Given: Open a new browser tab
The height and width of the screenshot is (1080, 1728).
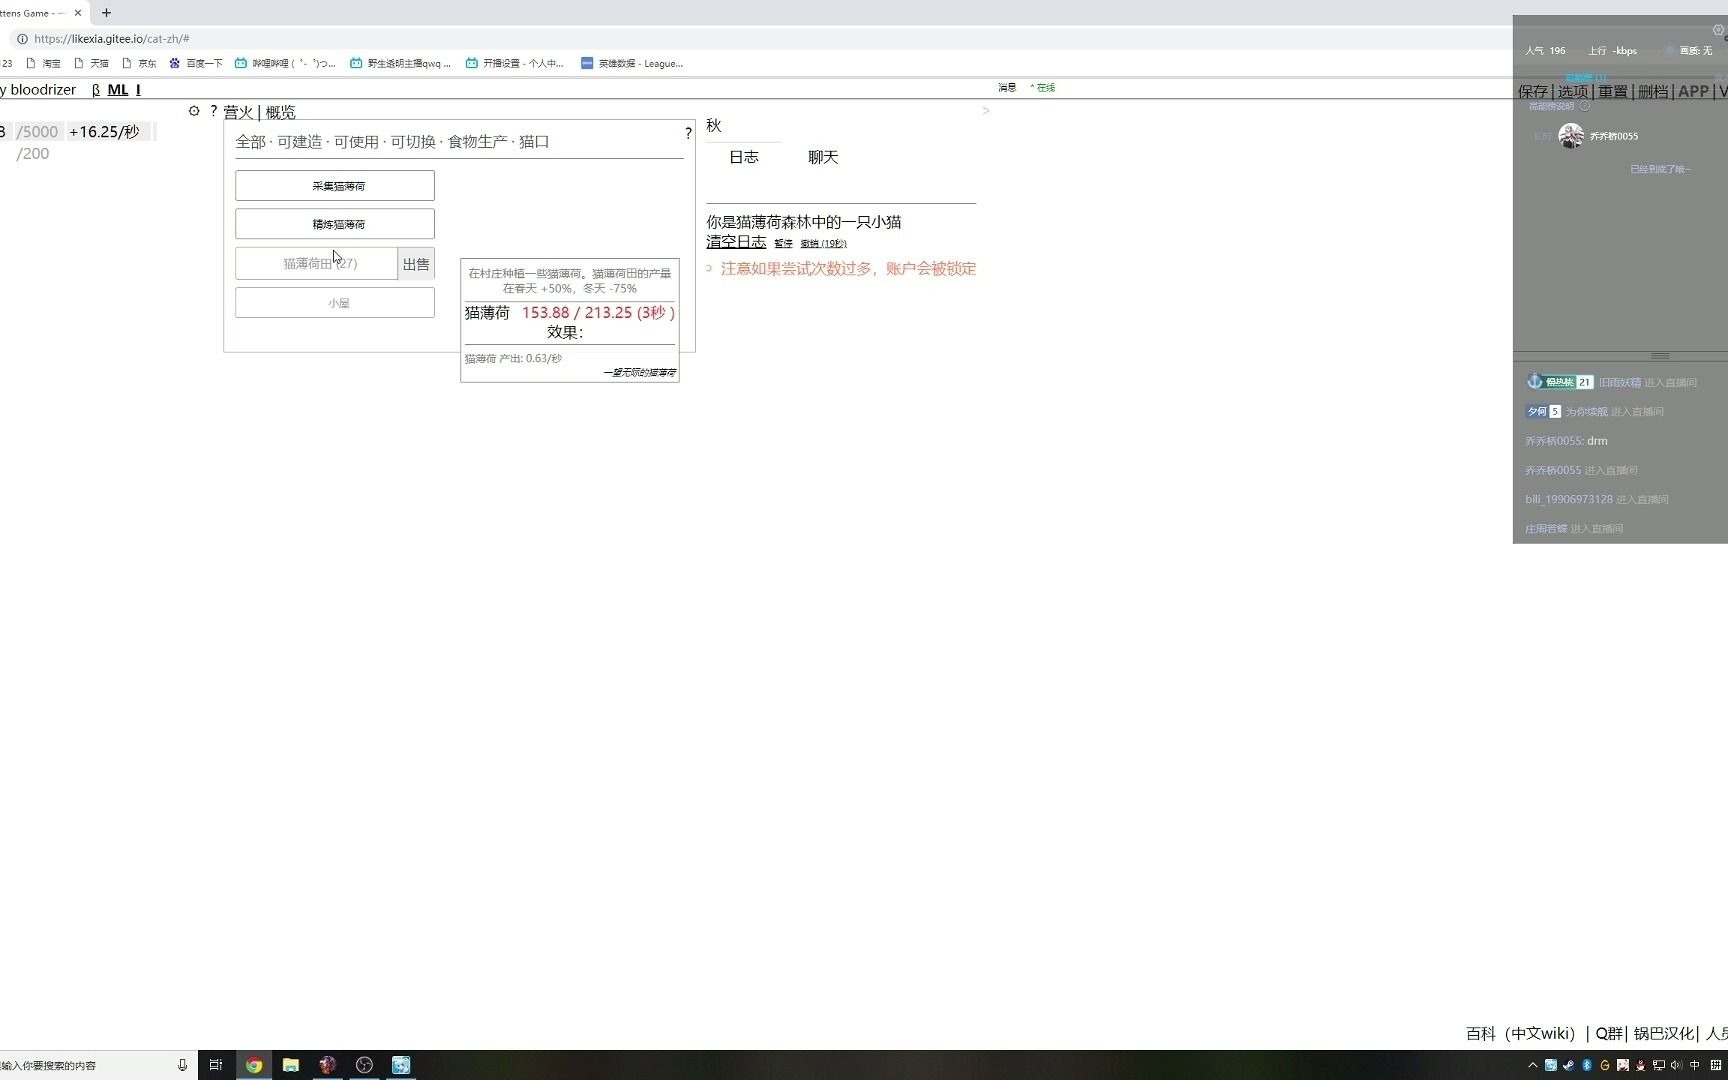Looking at the screenshot, I should [106, 13].
